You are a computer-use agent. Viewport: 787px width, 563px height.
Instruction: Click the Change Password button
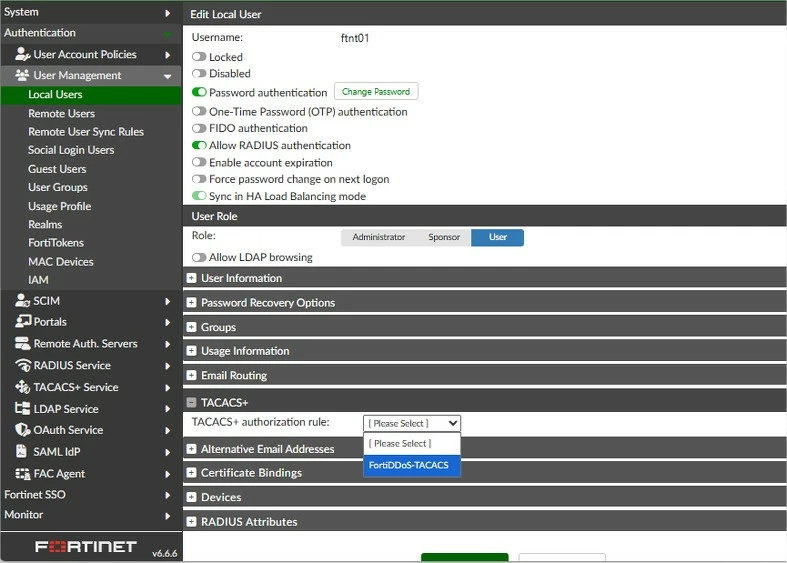coord(376,92)
